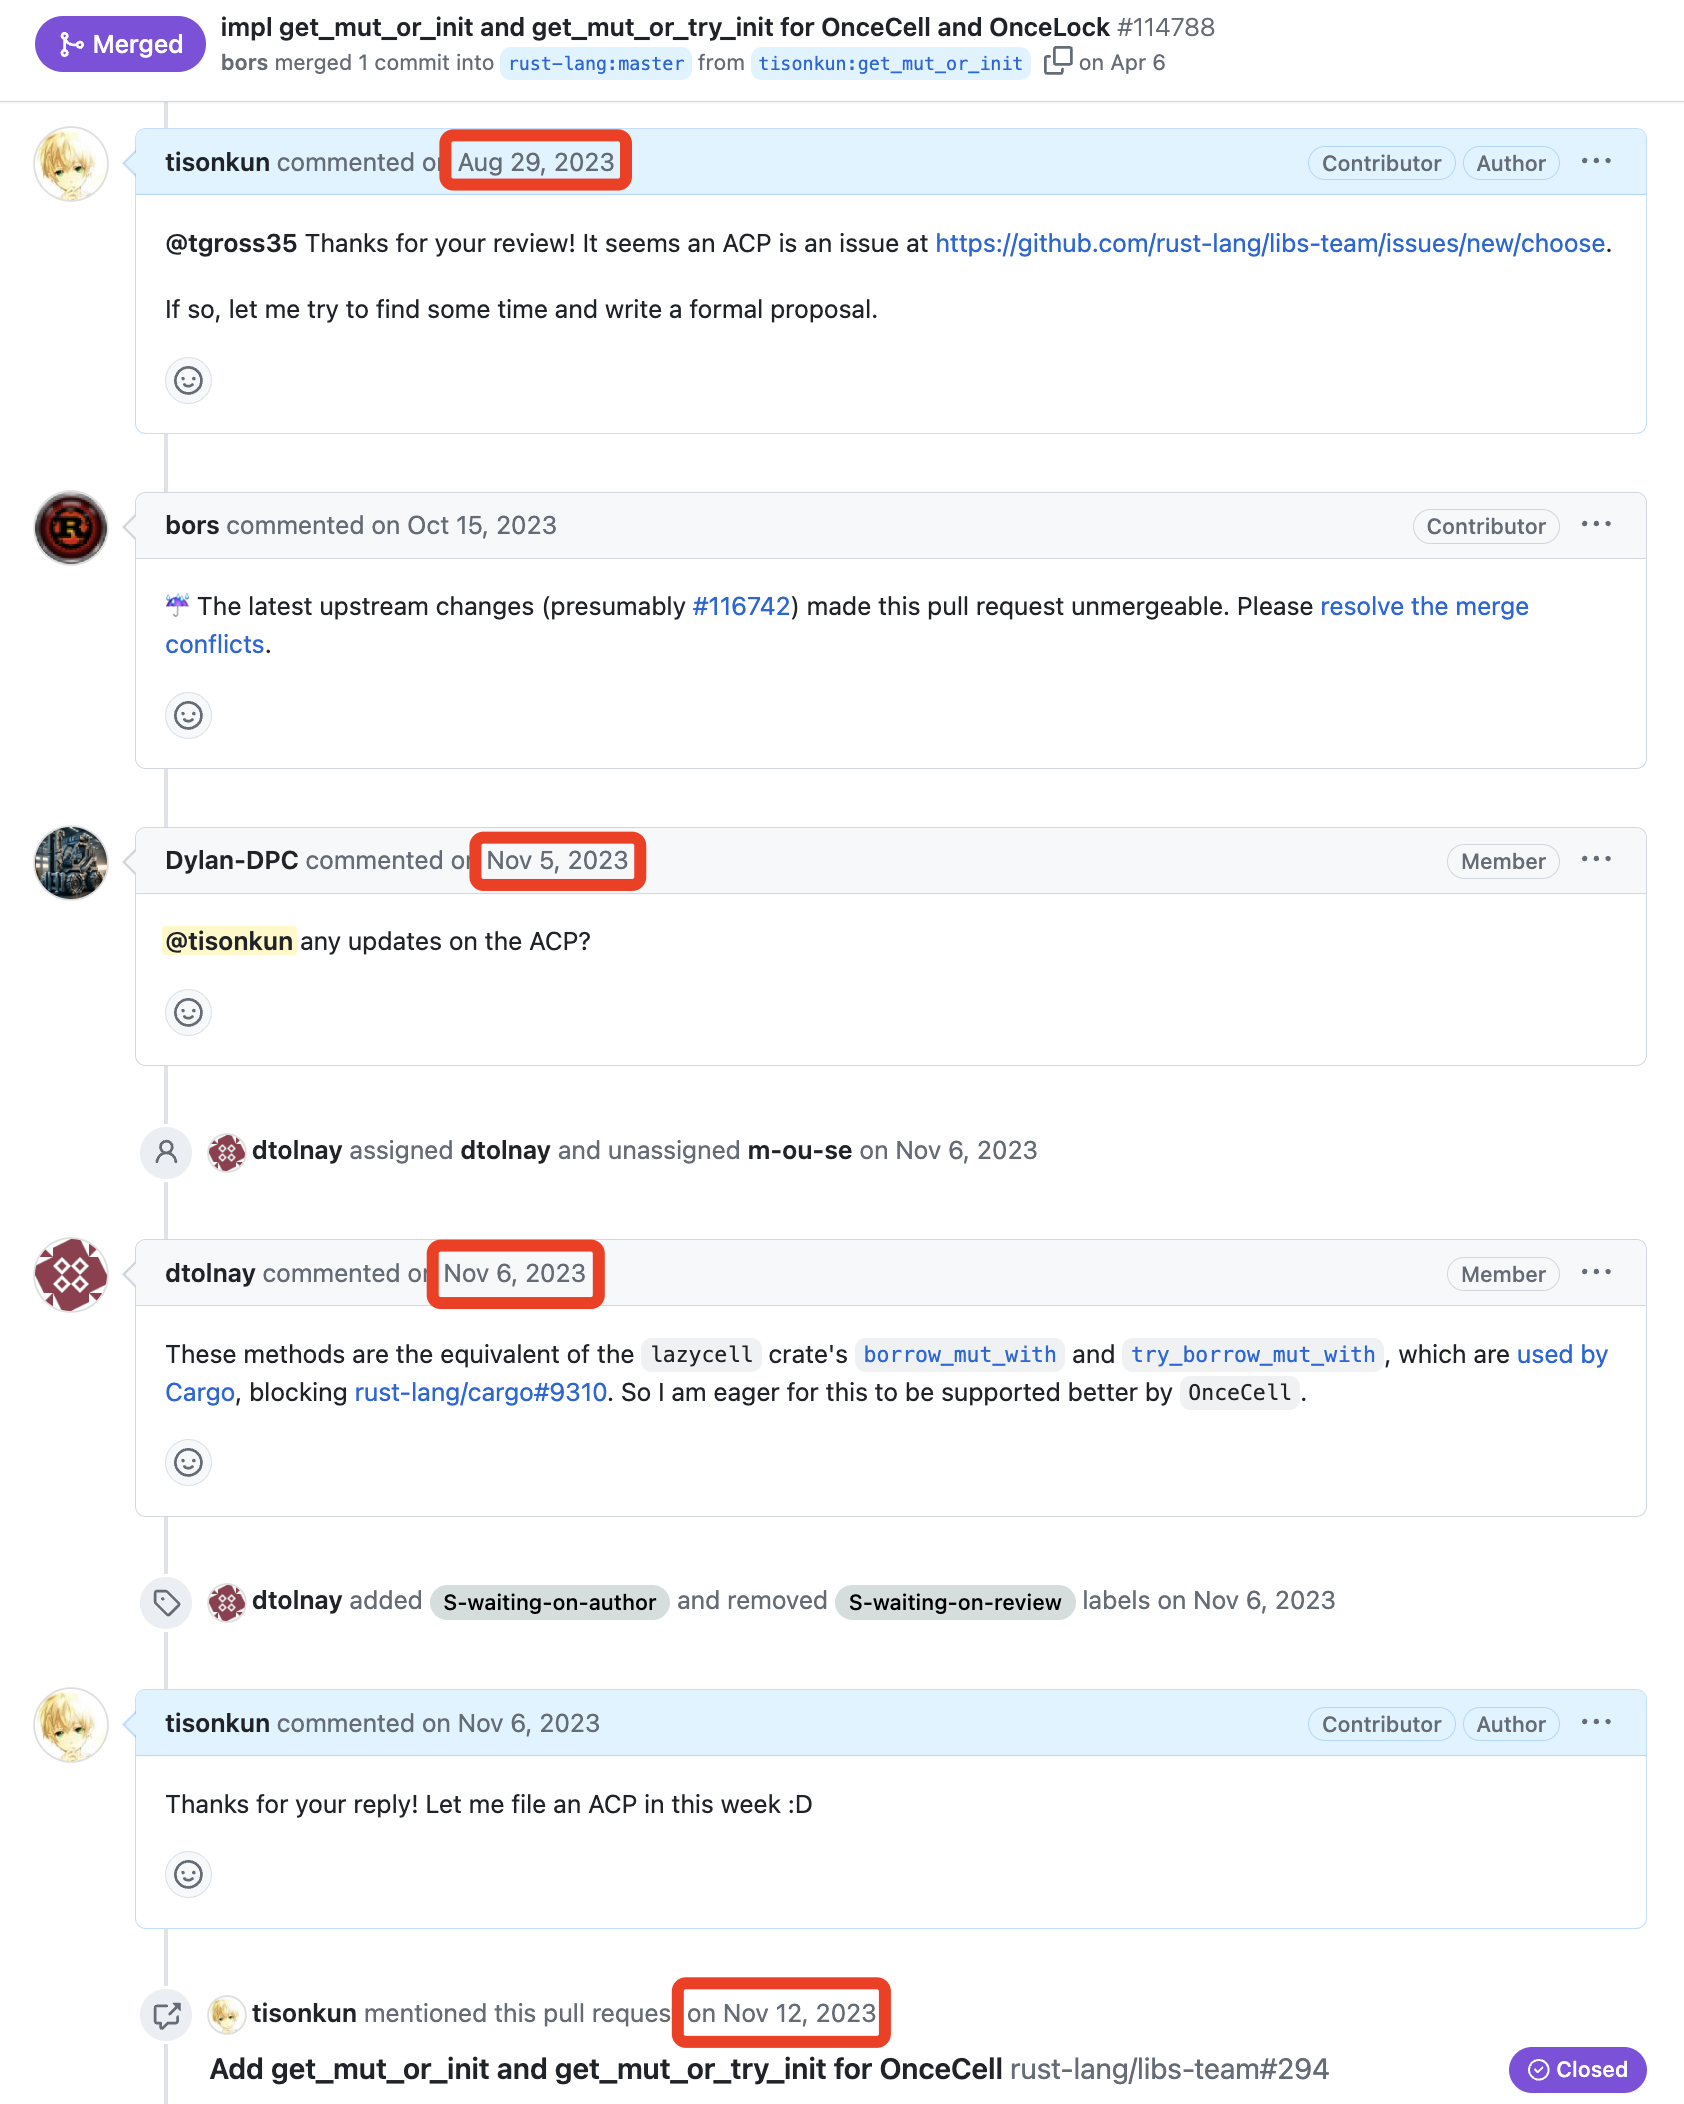This screenshot has width=1684, height=2104.
Task: Open options menu on bors' comment
Action: coord(1596,525)
